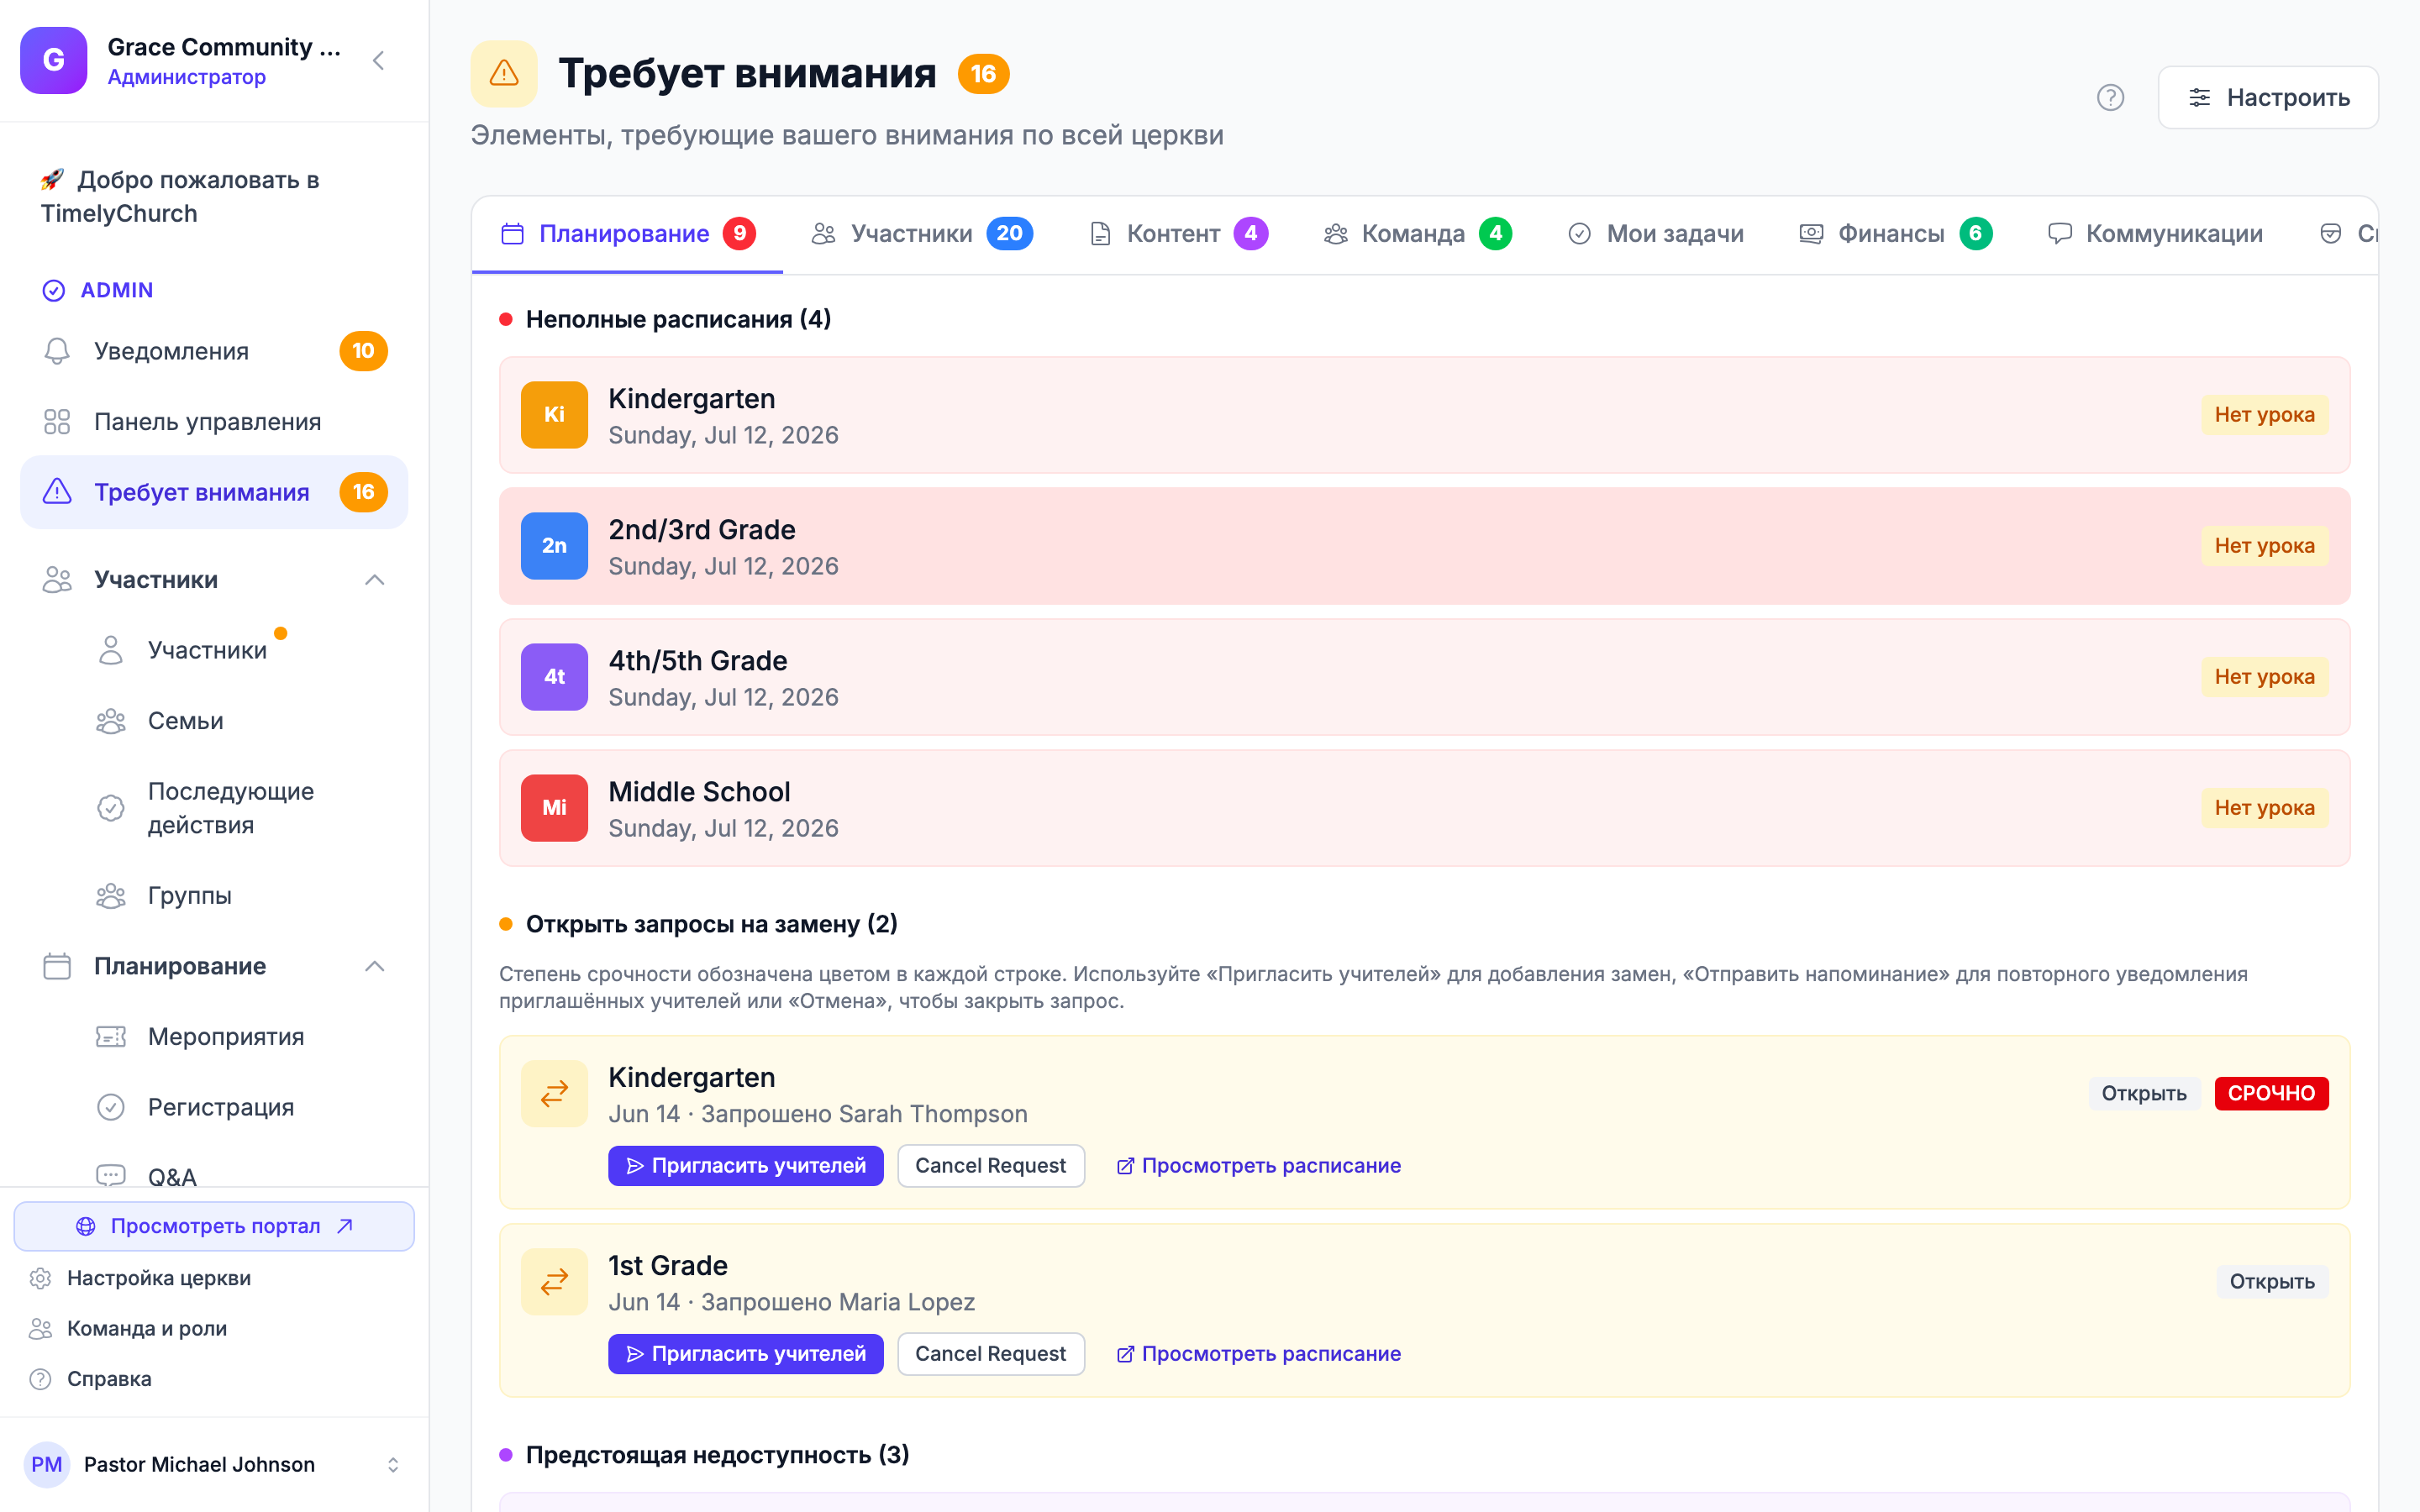Switch to the Планирование tab
2420x1512 pixels.
[x=627, y=234]
